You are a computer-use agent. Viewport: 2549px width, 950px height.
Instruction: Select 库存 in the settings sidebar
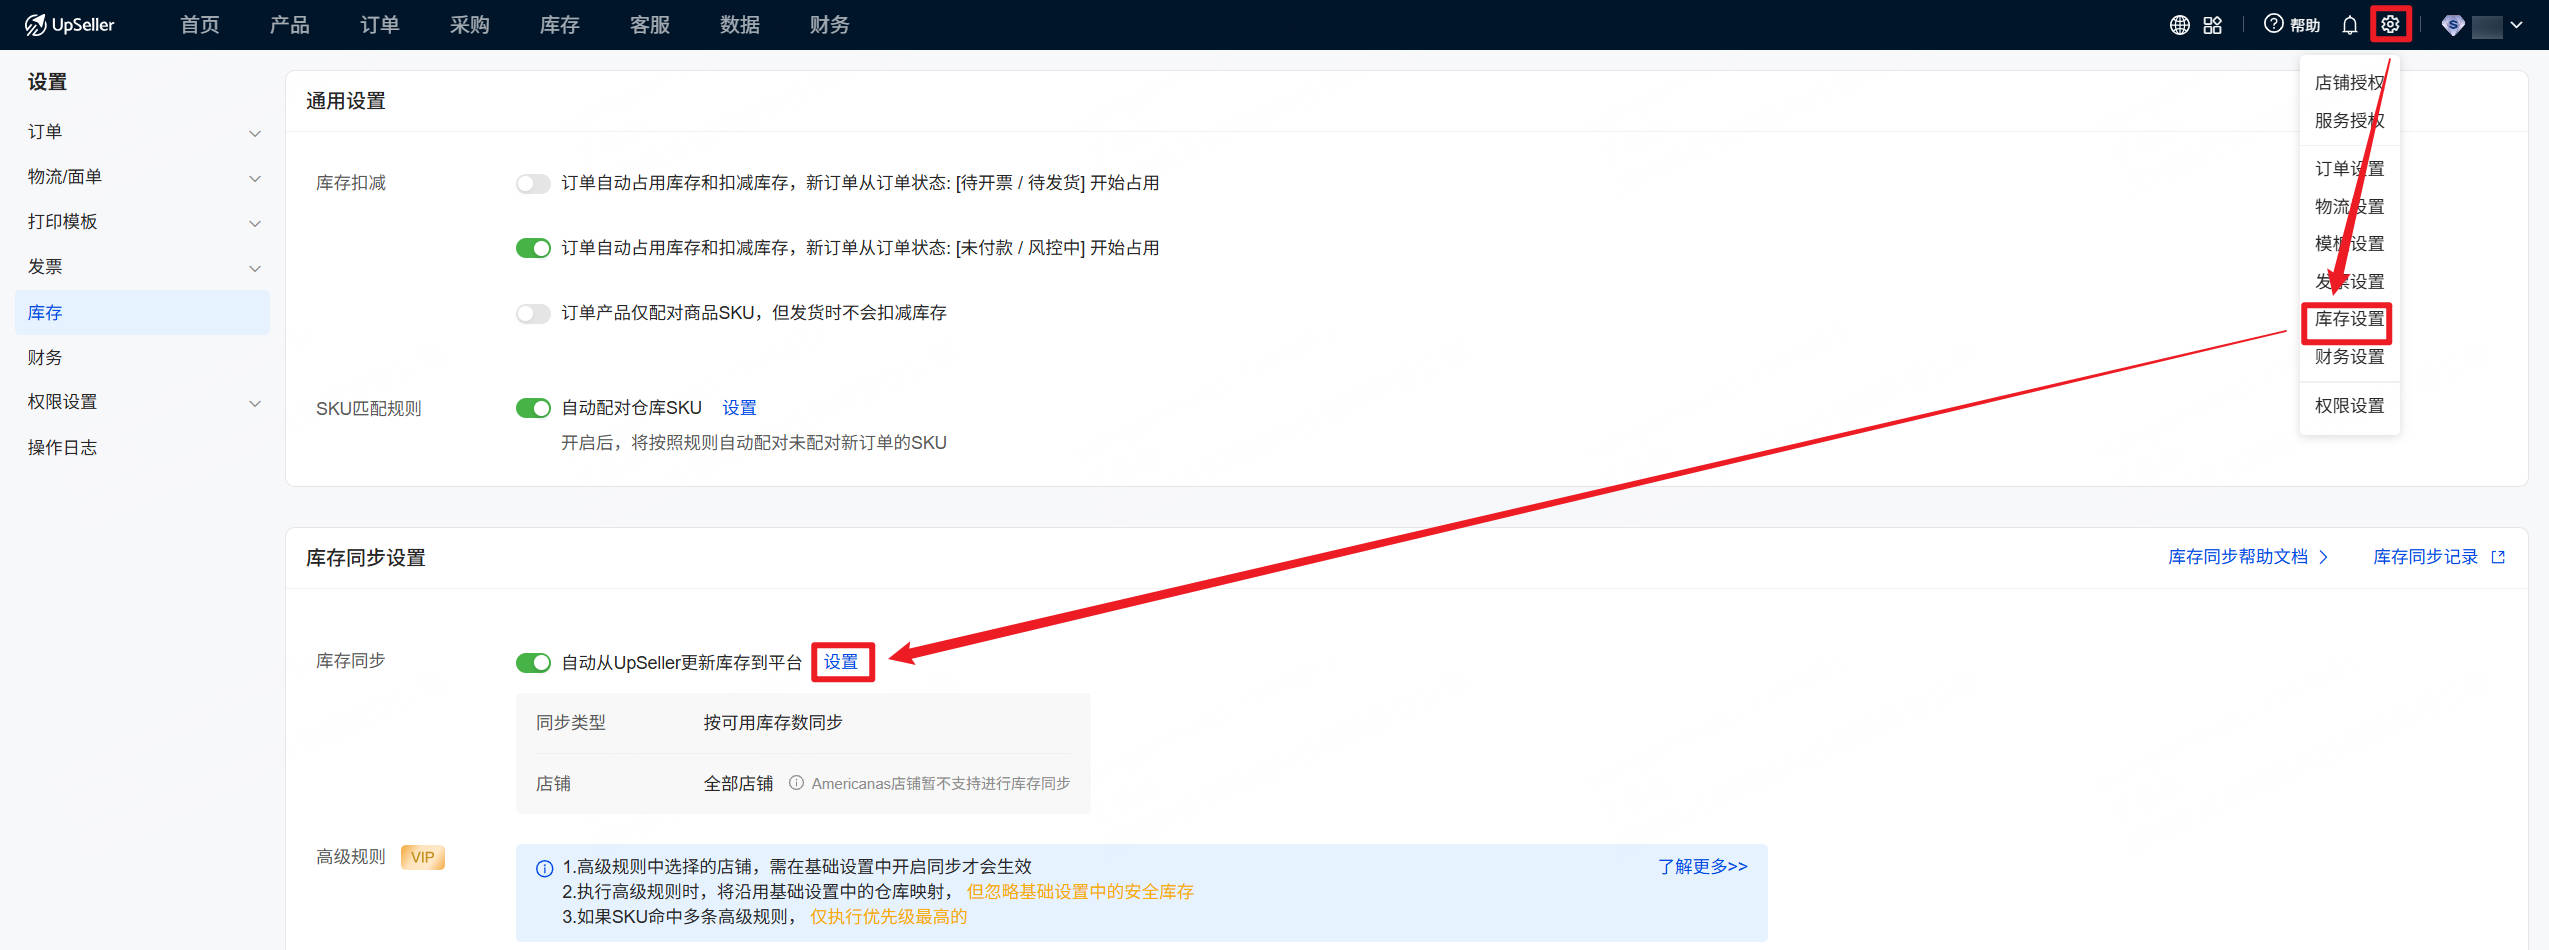143,313
